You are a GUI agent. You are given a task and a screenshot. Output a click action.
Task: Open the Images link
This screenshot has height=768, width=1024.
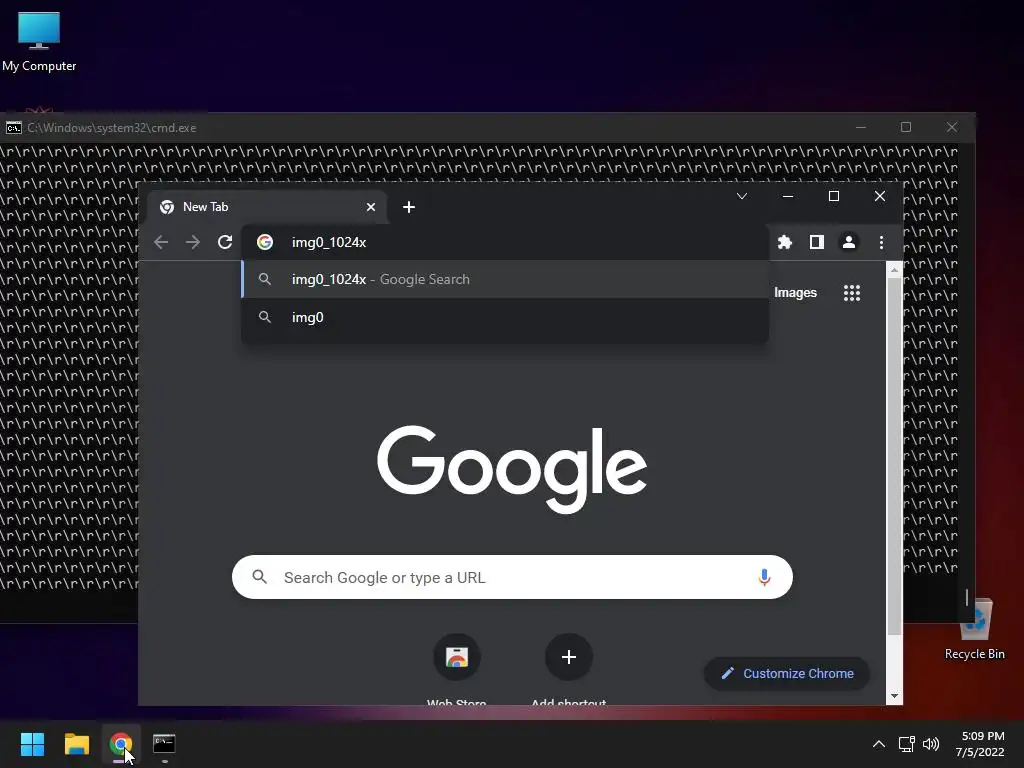point(795,293)
